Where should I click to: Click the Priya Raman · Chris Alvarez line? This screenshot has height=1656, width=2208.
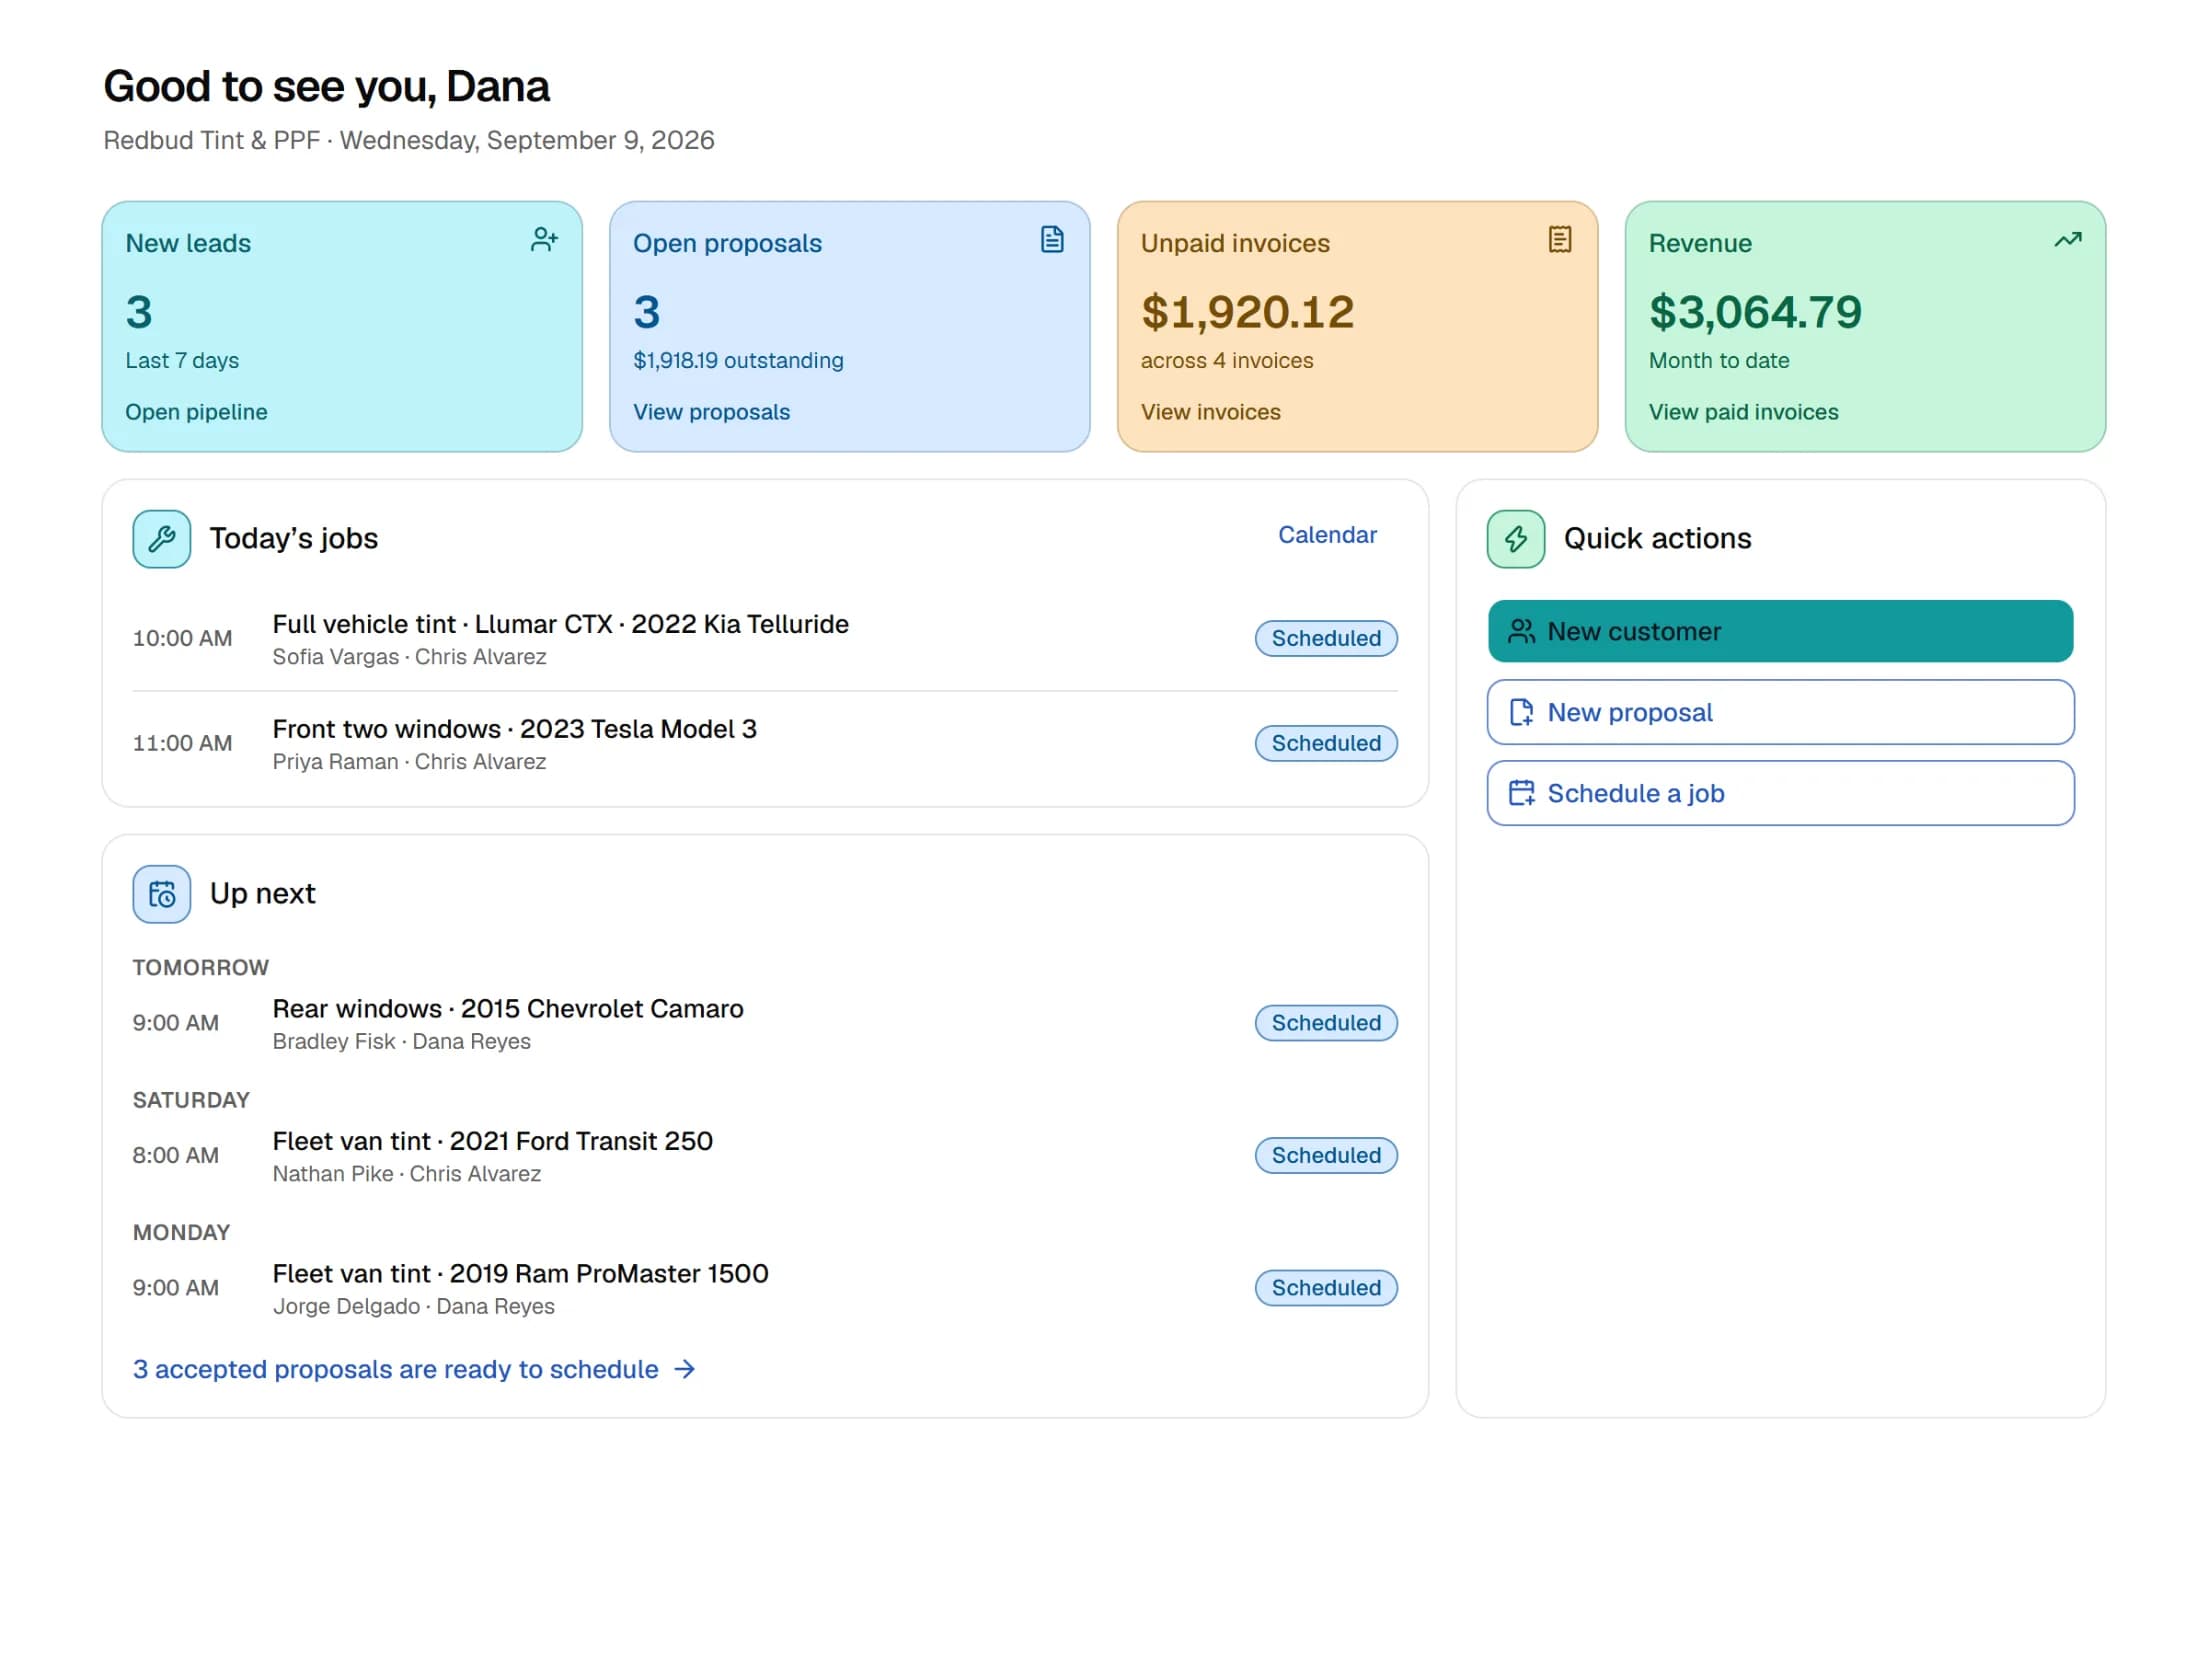coord(409,762)
